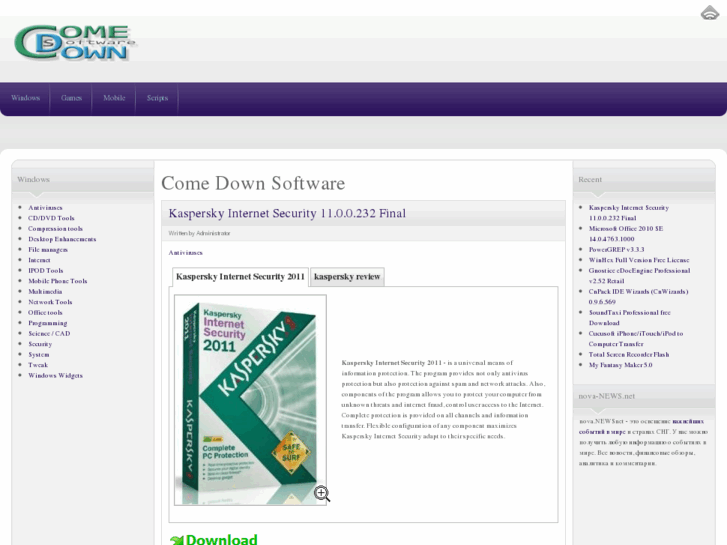Screen dimensions: 727x545
Task: Click the nova-NEWS.net section heading
Action: (x=606, y=396)
